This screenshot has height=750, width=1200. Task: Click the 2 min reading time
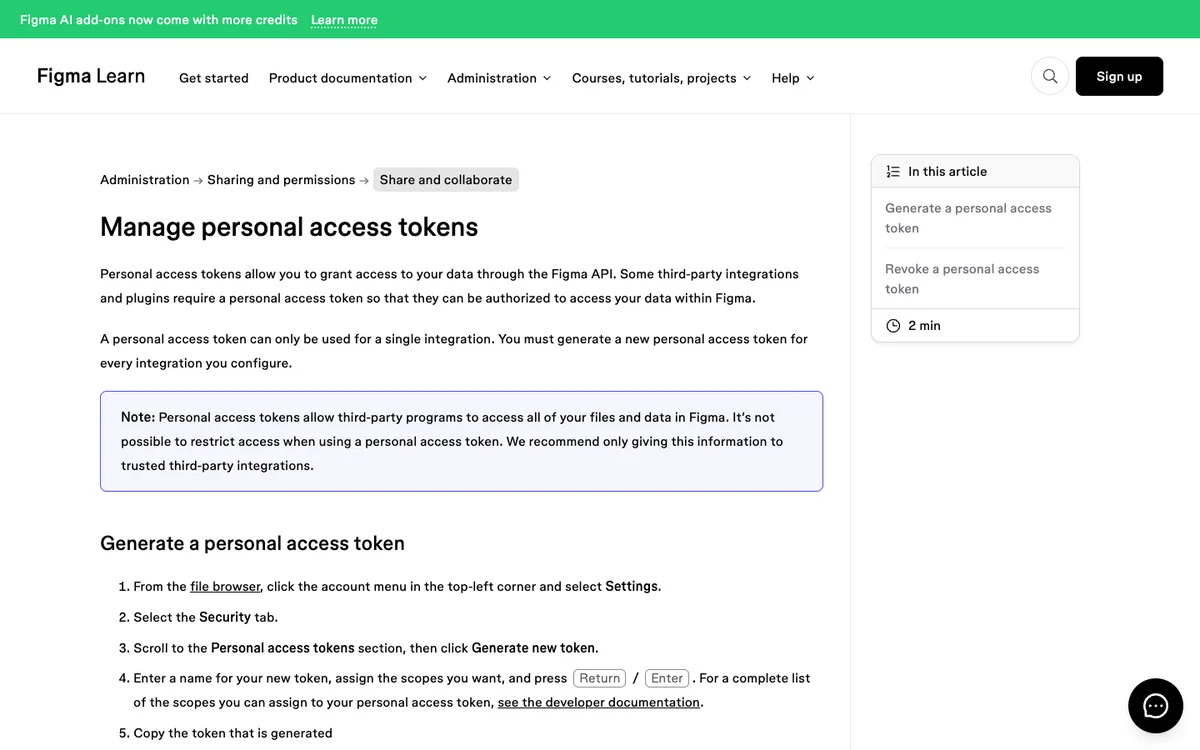[x=924, y=326]
